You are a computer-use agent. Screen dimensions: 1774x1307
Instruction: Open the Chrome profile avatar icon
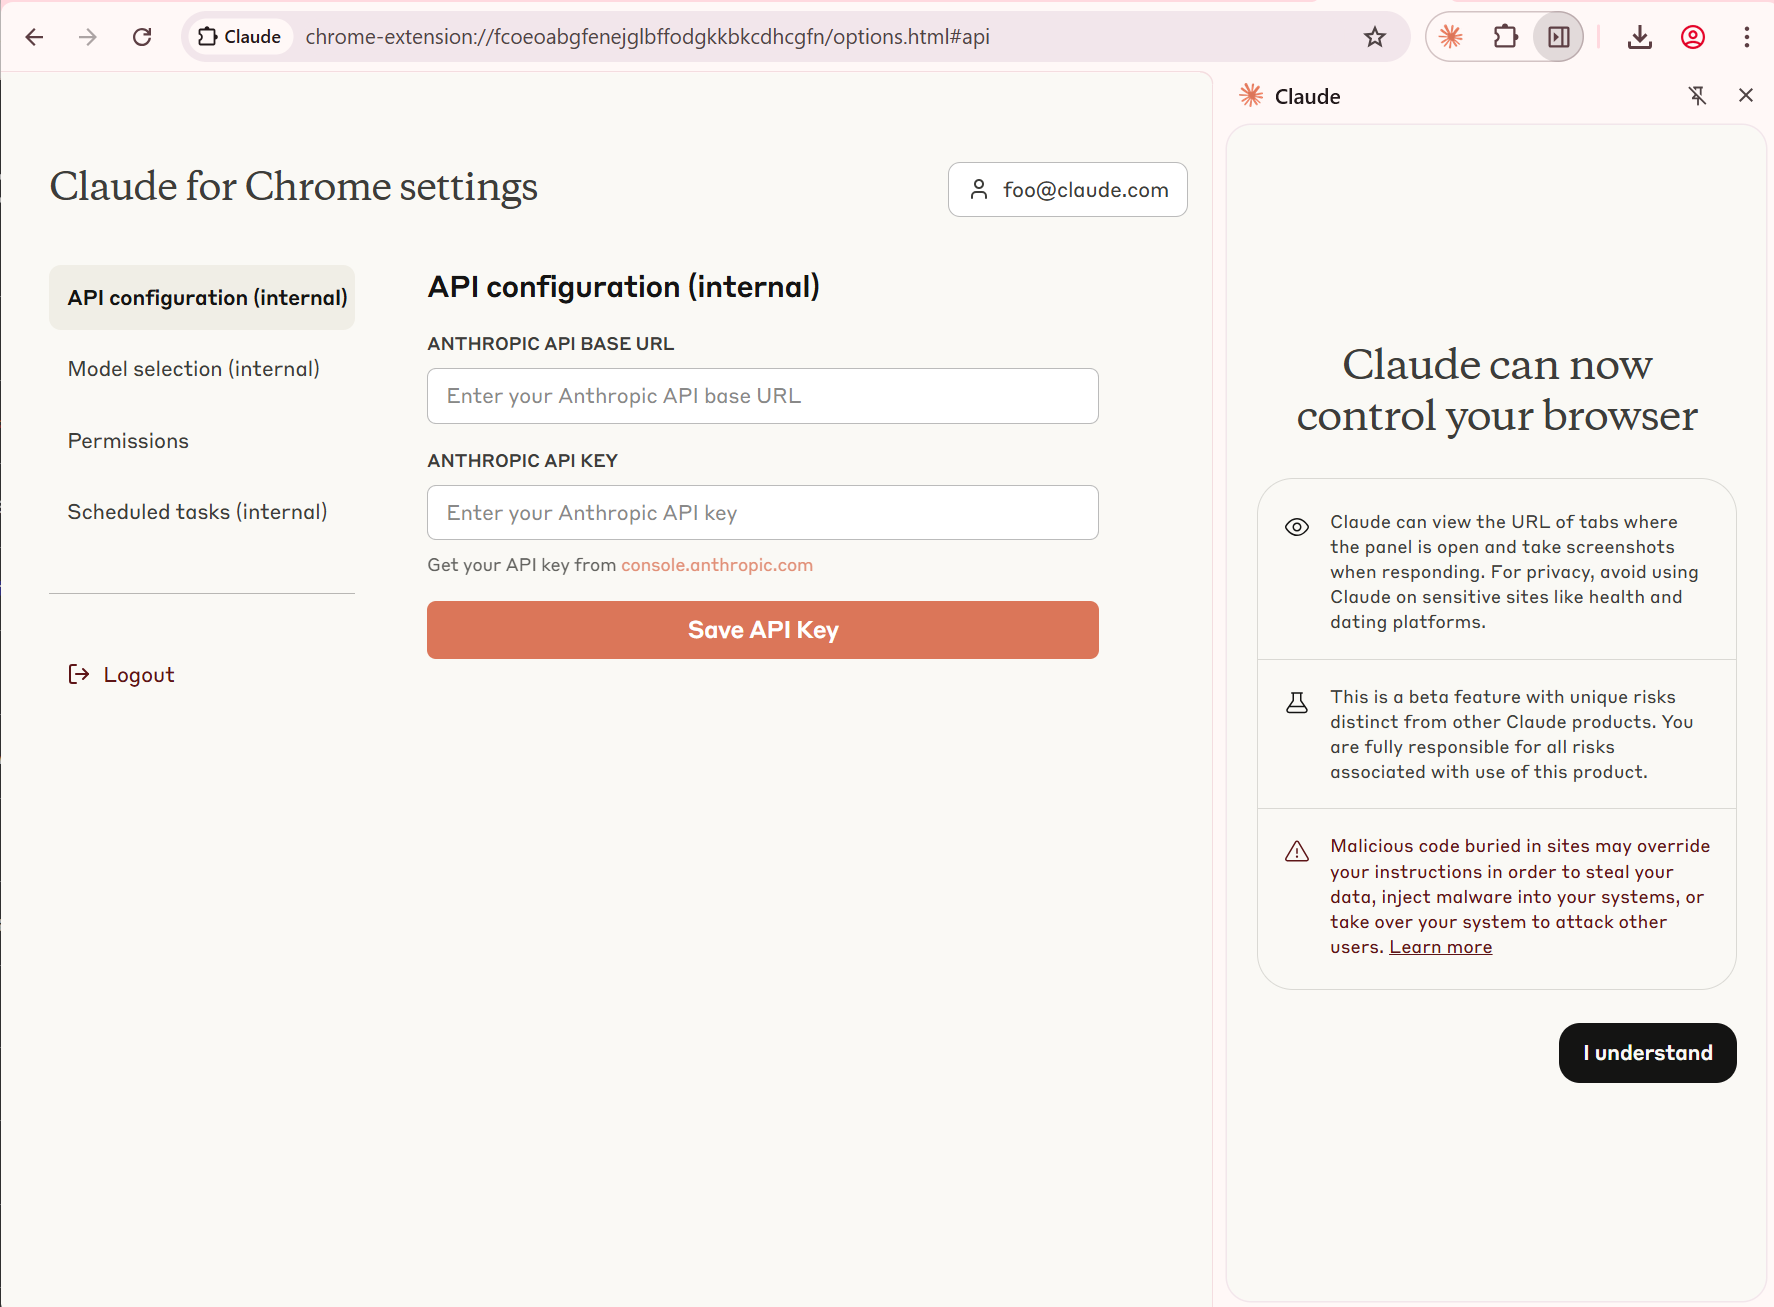click(x=1693, y=37)
